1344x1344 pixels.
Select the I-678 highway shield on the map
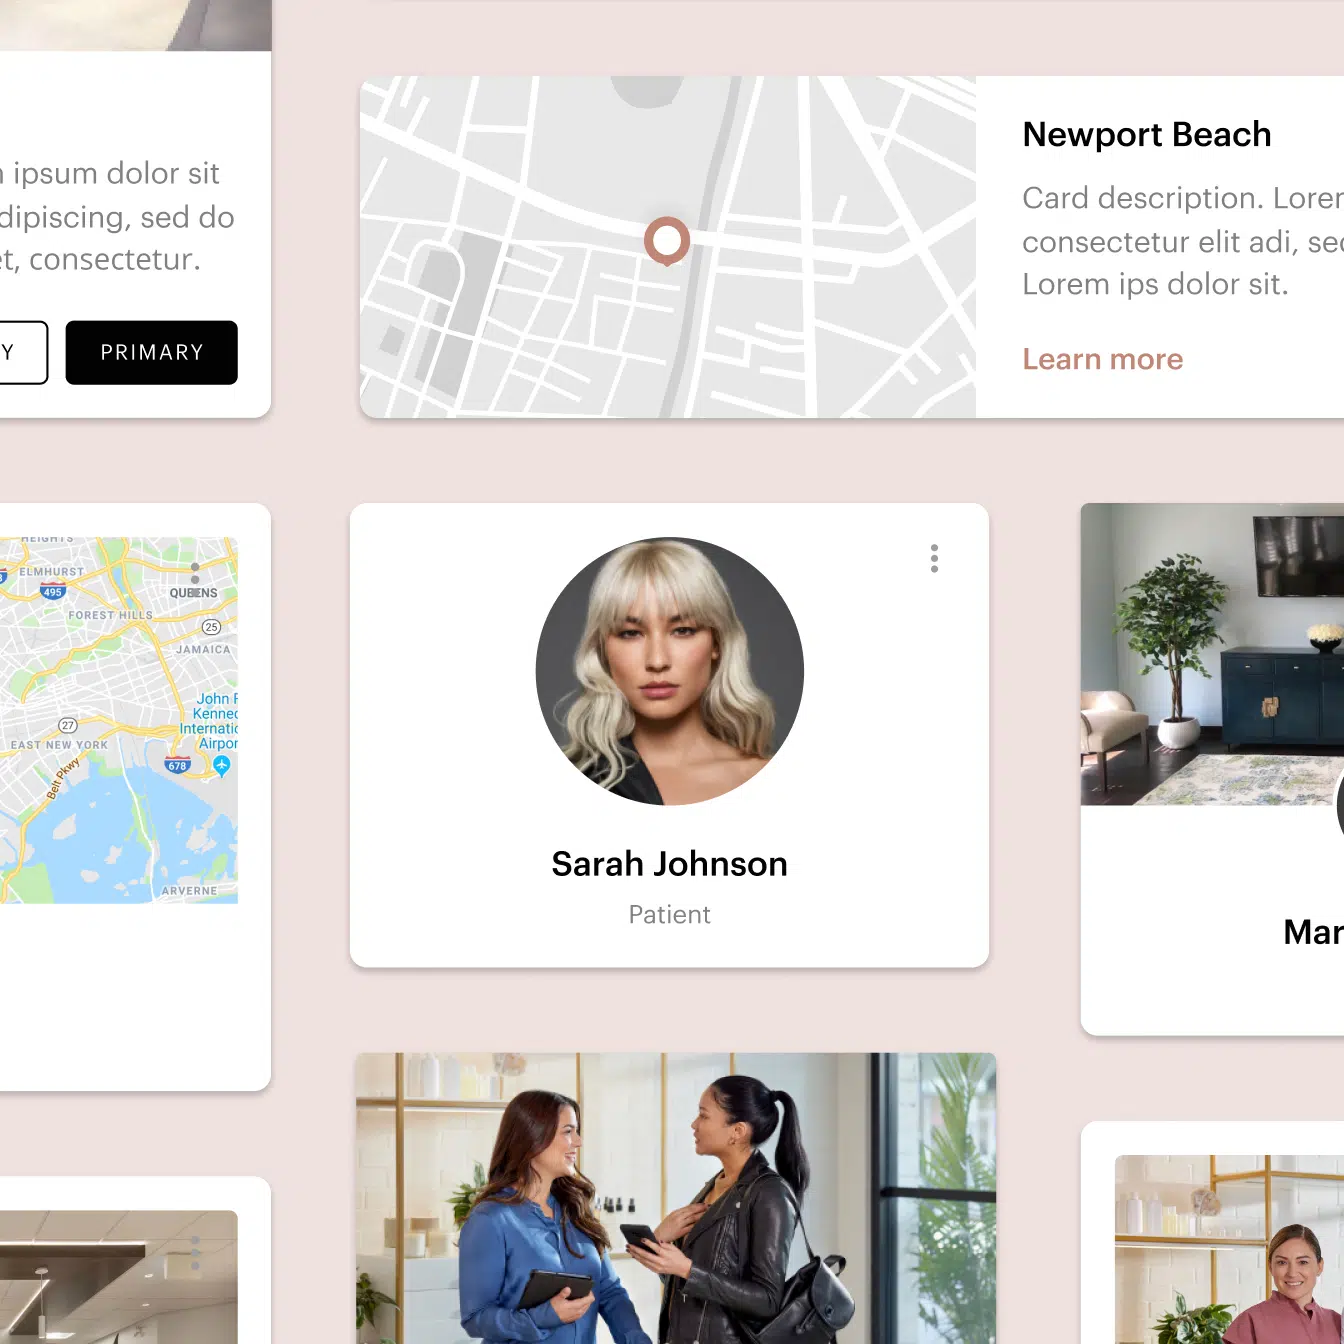click(178, 765)
